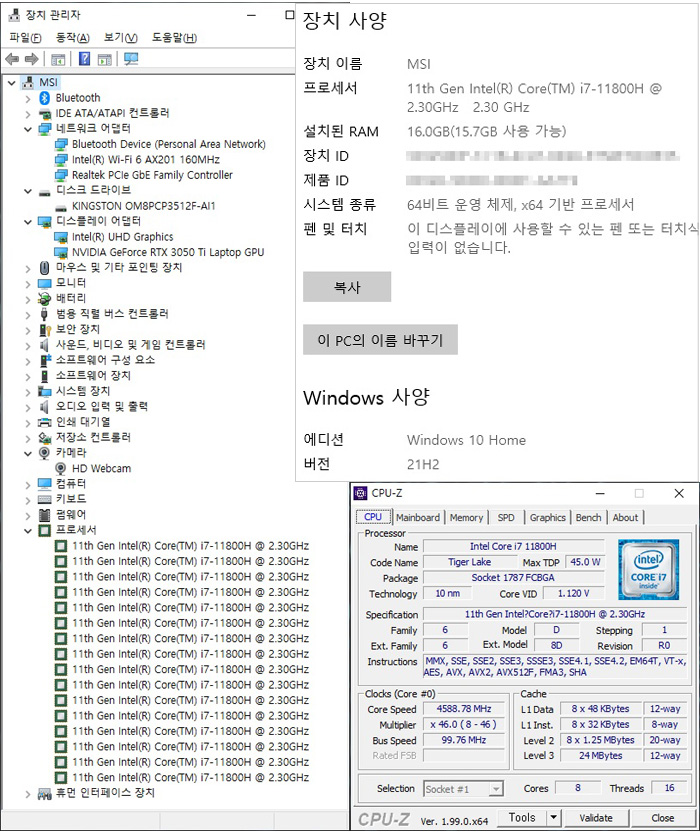Viewport: 700px width, 834px height.
Task: Open the Tools dropdown arrow in CPU-Z
Action: point(553,817)
